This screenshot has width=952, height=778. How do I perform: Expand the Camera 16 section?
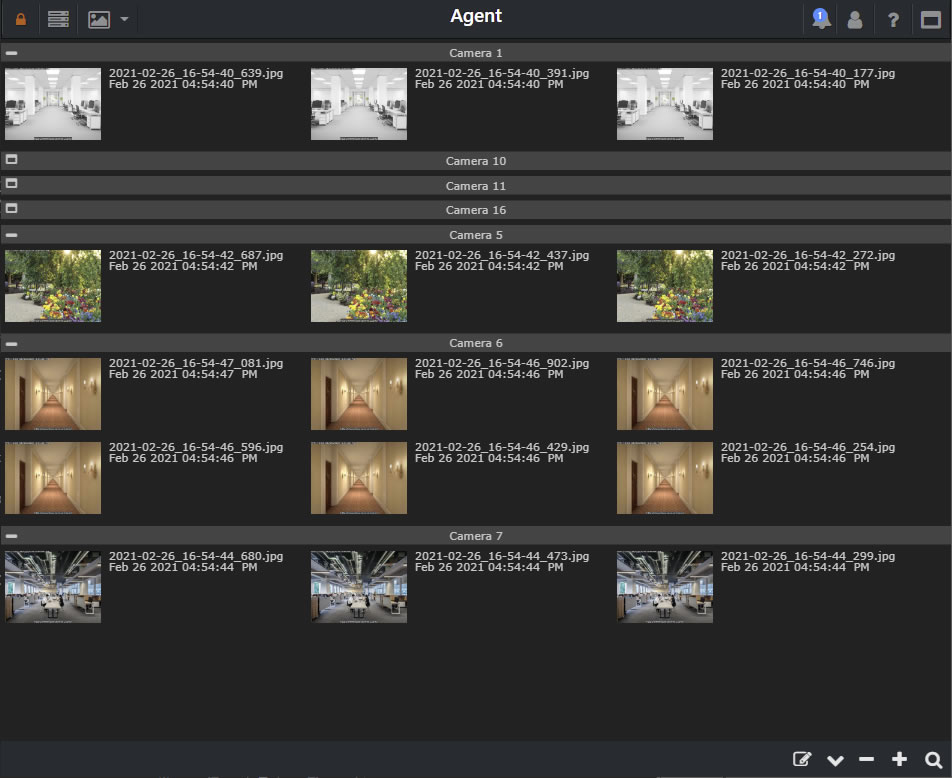pos(11,209)
